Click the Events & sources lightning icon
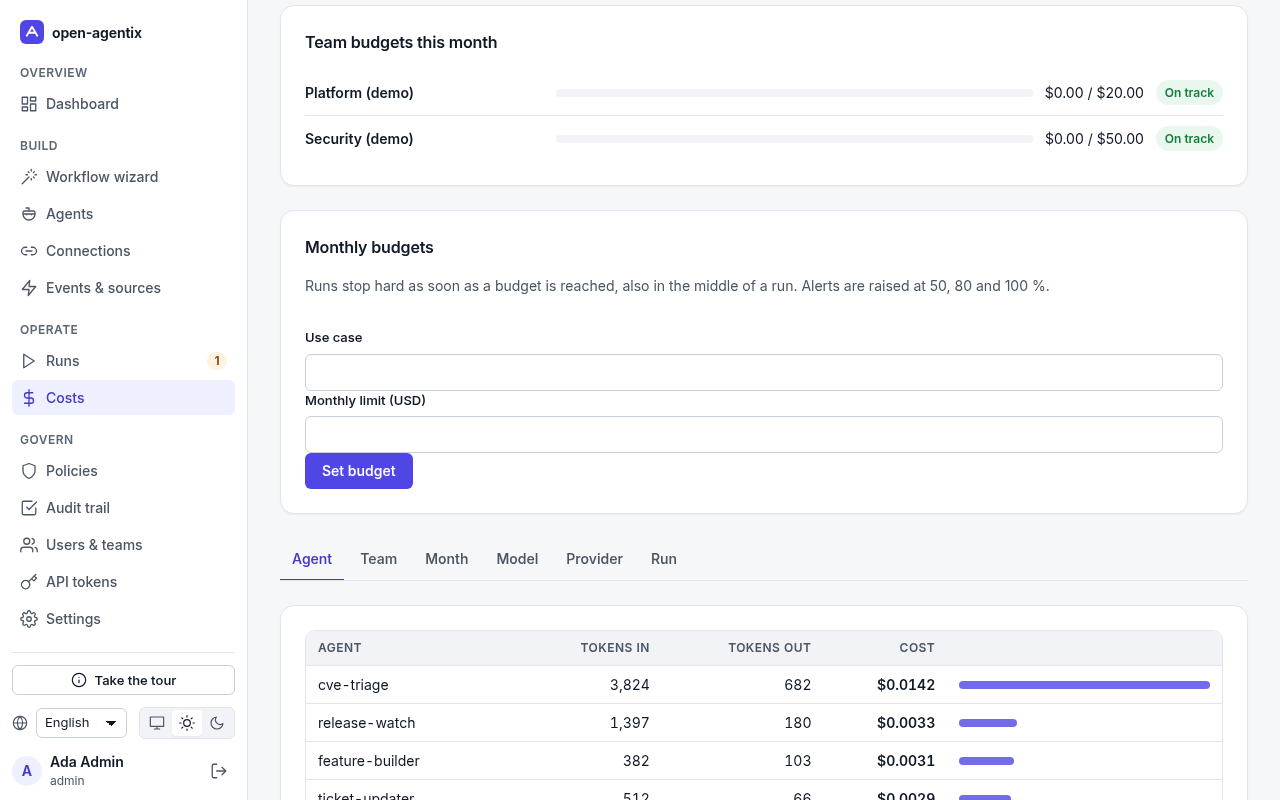 [29, 288]
